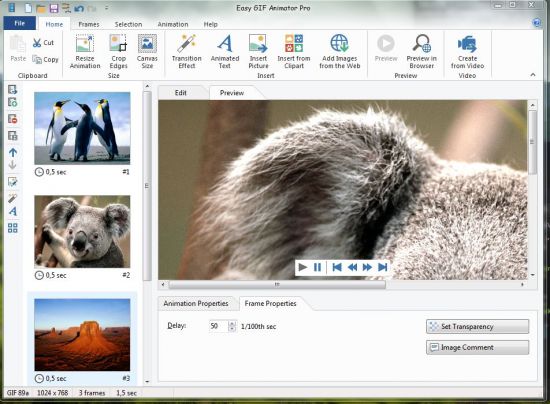Click the Set Transparency button
Screen dimensions: 550x404
click(477, 326)
